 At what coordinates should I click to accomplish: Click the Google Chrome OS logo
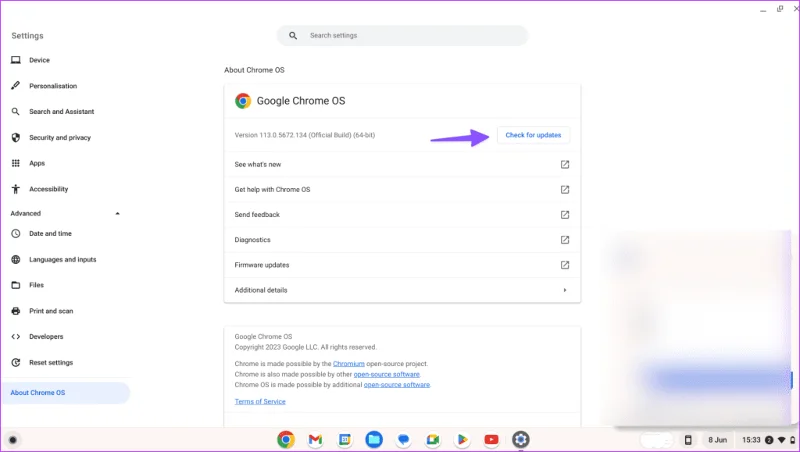(x=243, y=101)
